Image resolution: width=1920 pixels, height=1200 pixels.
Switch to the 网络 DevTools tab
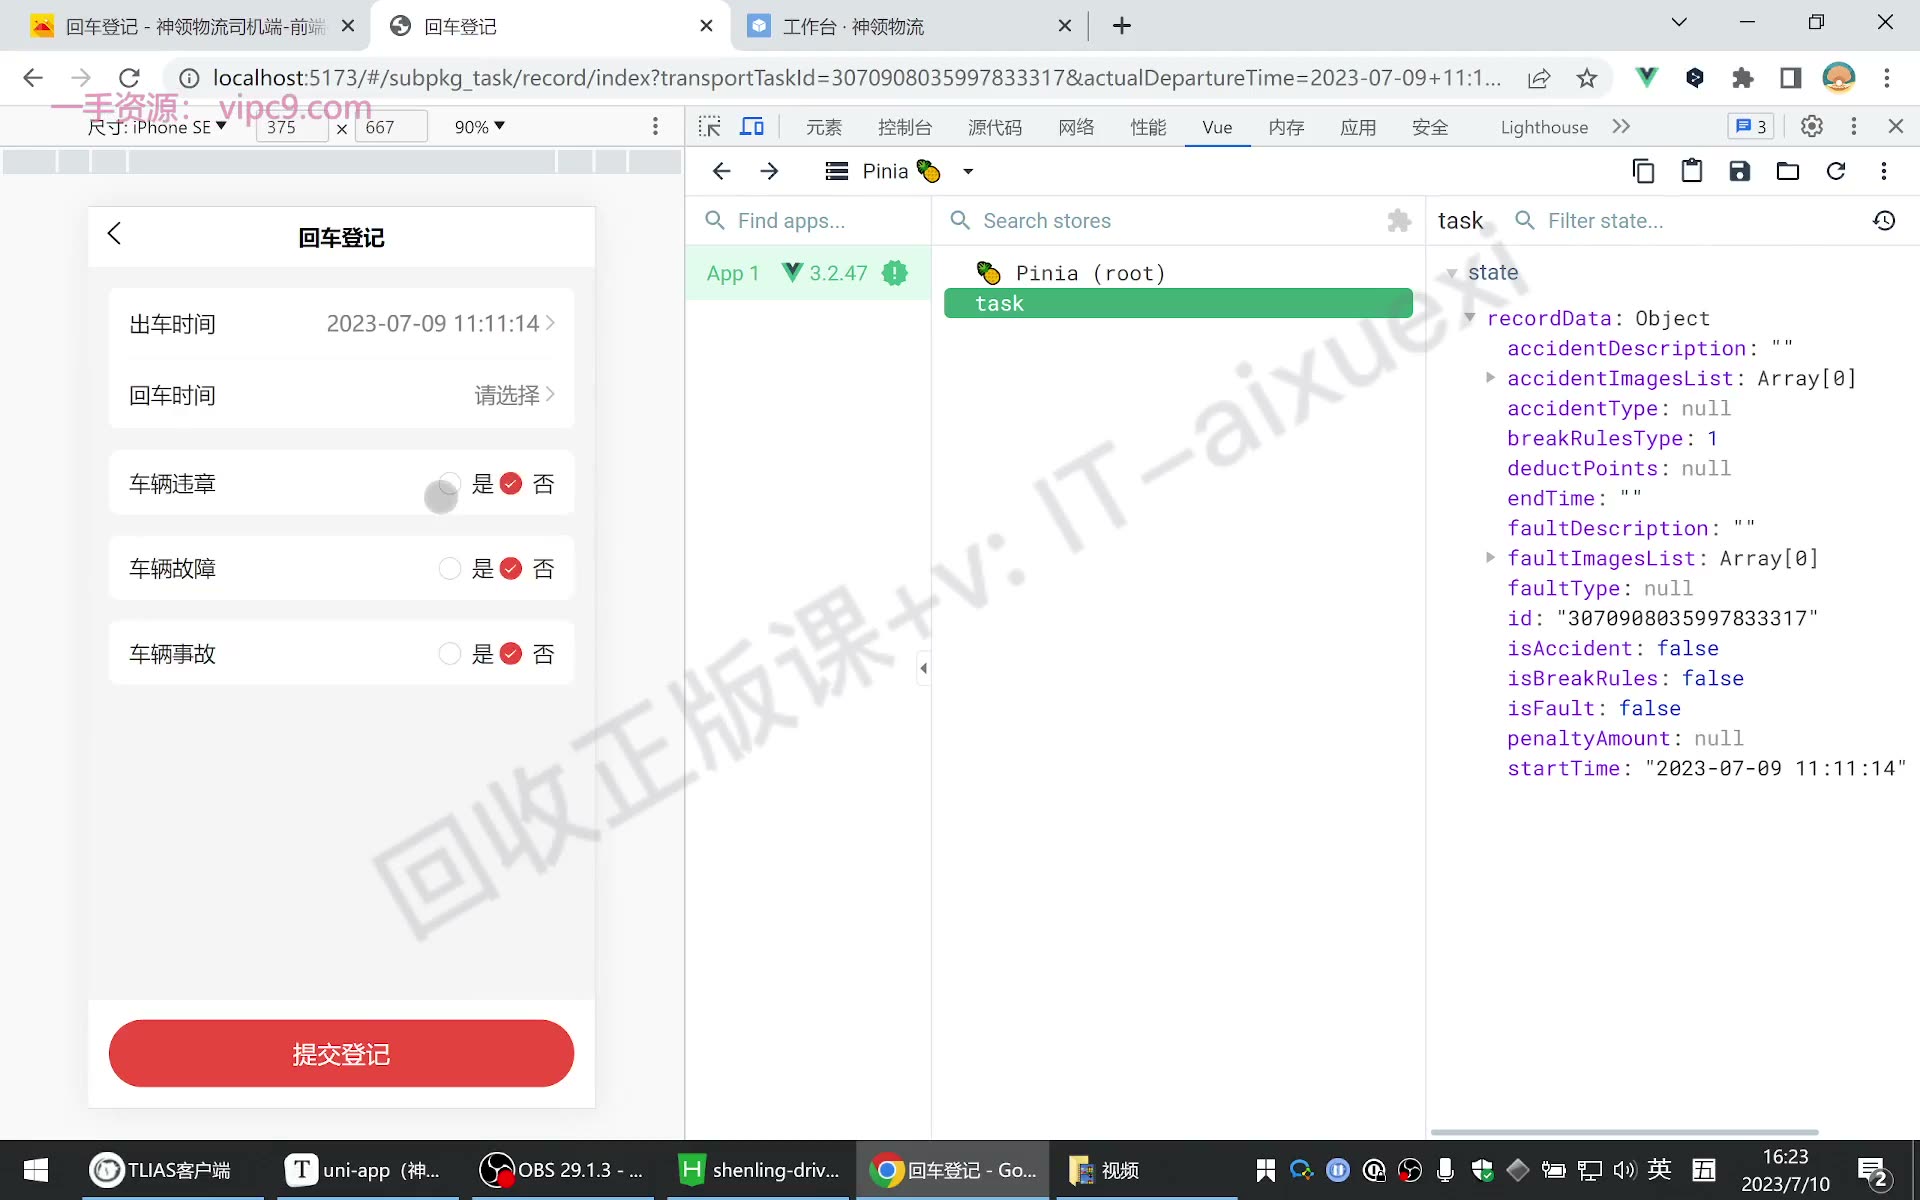click(x=1076, y=127)
